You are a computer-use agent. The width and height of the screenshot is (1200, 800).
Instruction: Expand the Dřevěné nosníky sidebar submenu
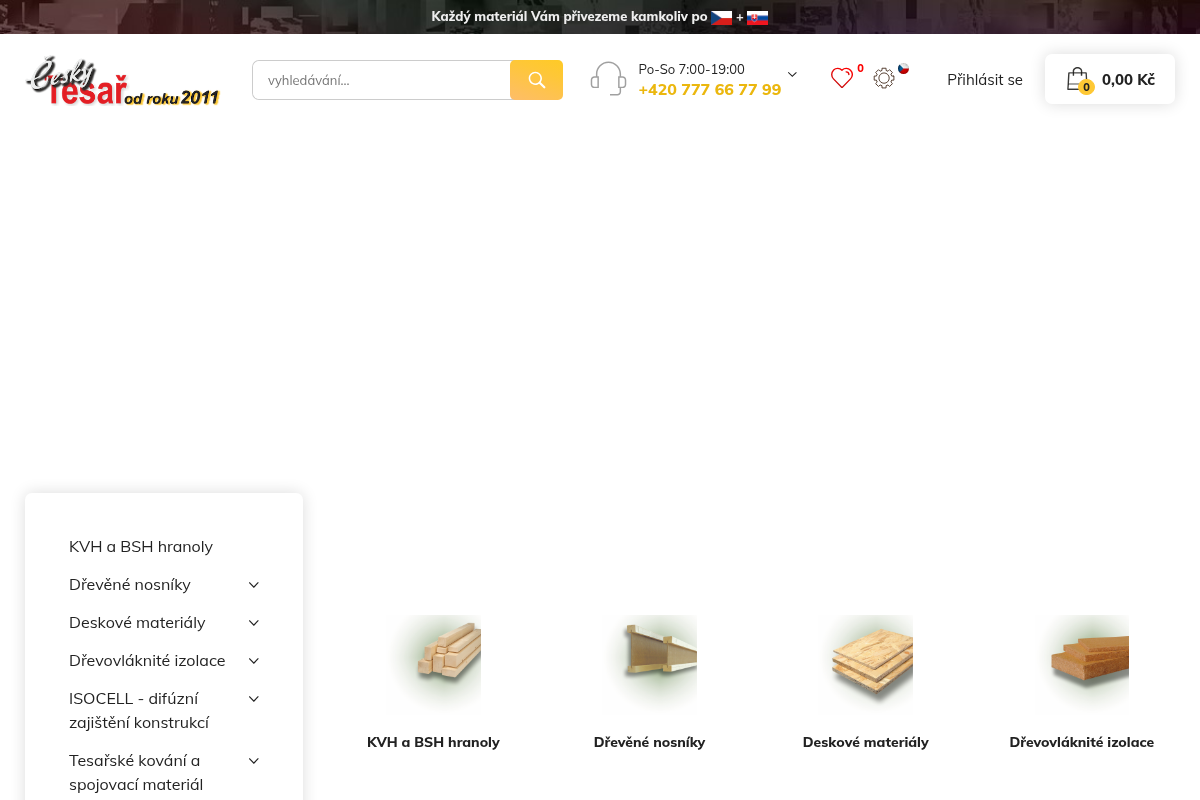pyautogui.click(x=254, y=585)
